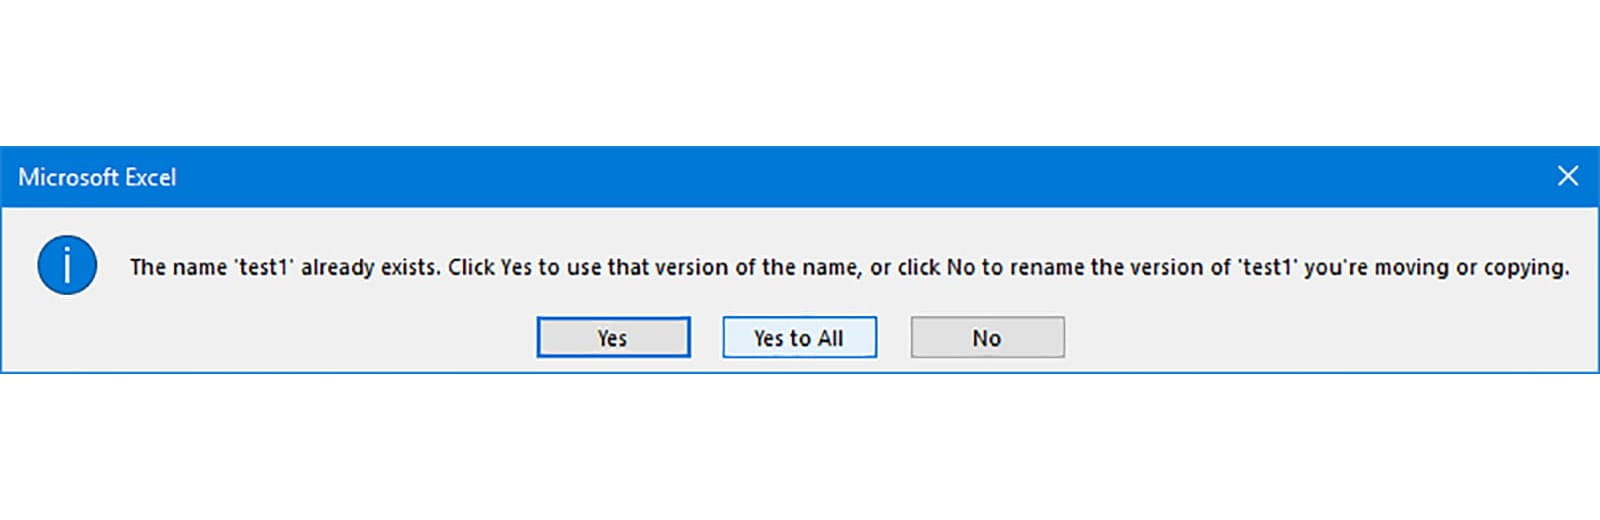This screenshot has height=520, width=1600.
Task: Click the blue information icon
Action: click(x=67, y=266)
